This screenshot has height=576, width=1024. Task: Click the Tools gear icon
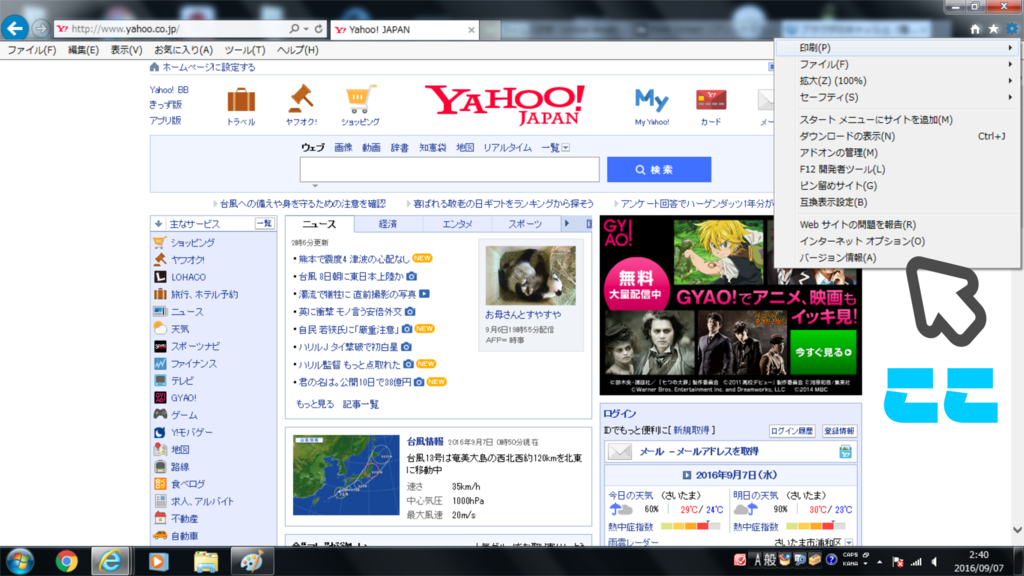point(1012,29)
